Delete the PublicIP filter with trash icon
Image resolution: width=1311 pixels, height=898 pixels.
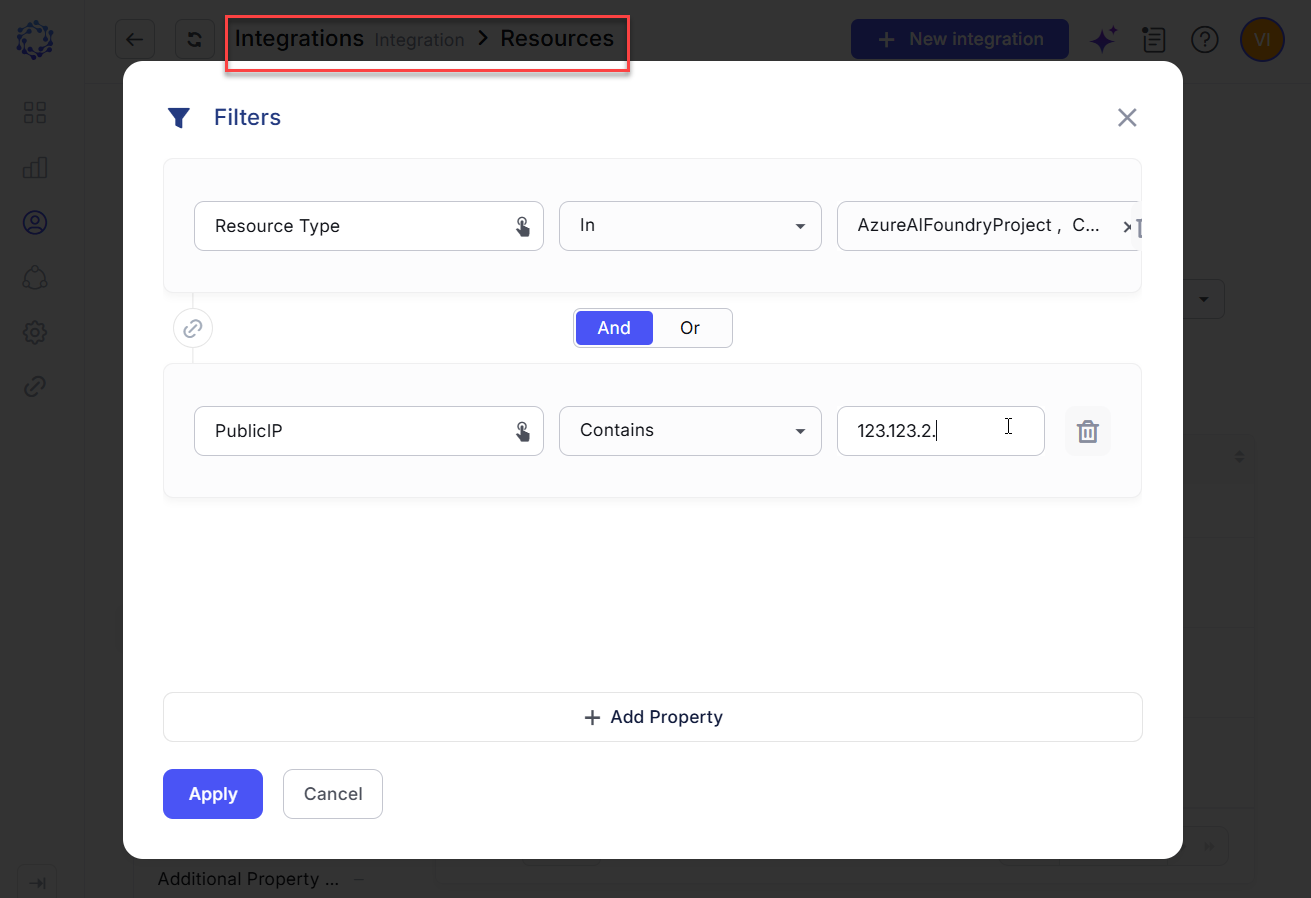point(1088,431)
